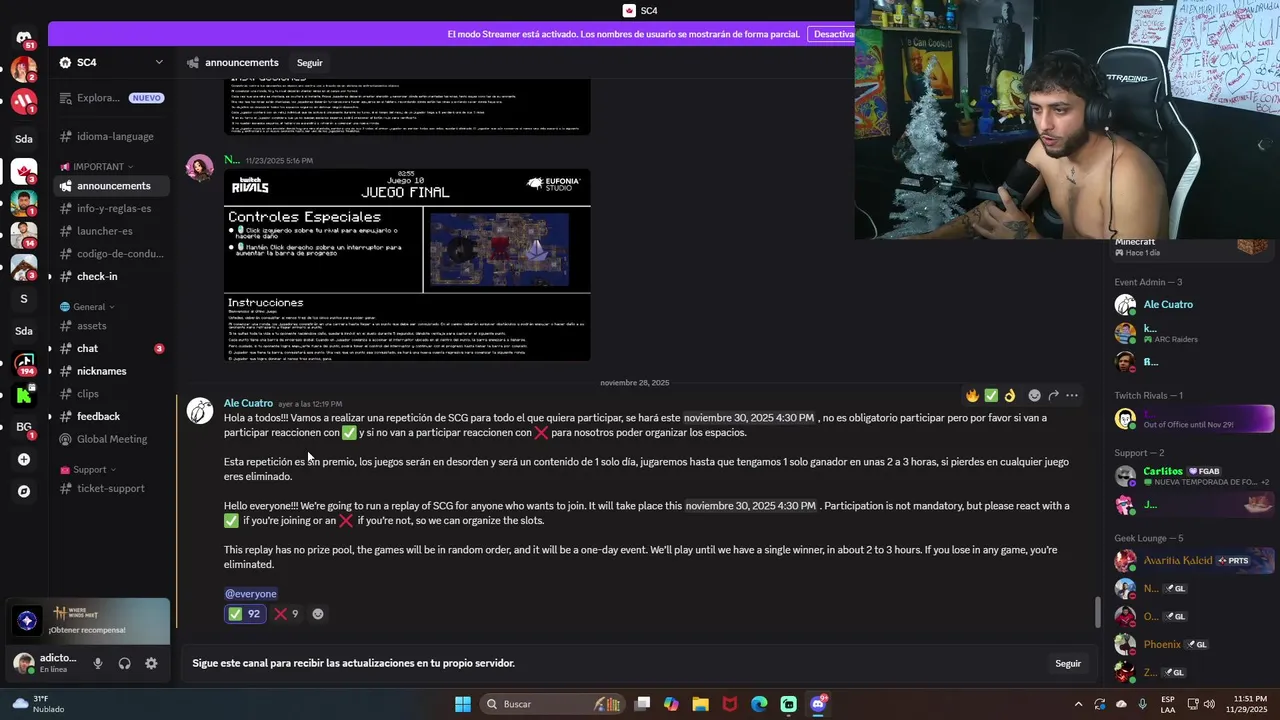Click the message list scrollbar thumb

tap(1098, 612)
